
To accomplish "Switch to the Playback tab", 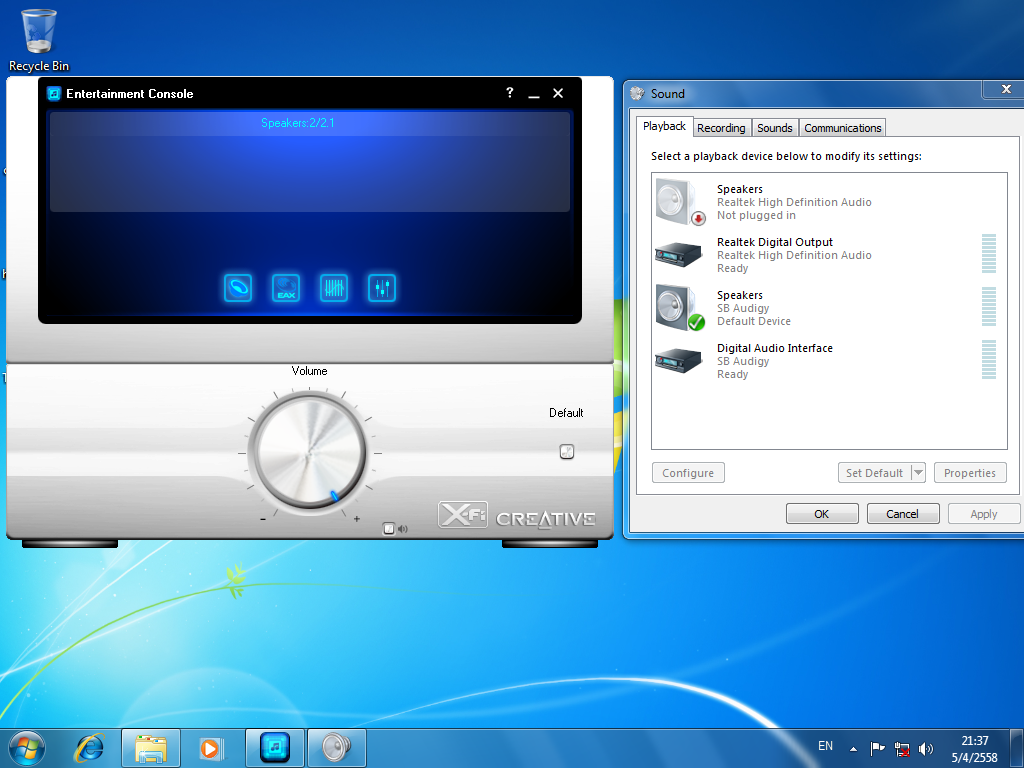I will tap(664, 126).
